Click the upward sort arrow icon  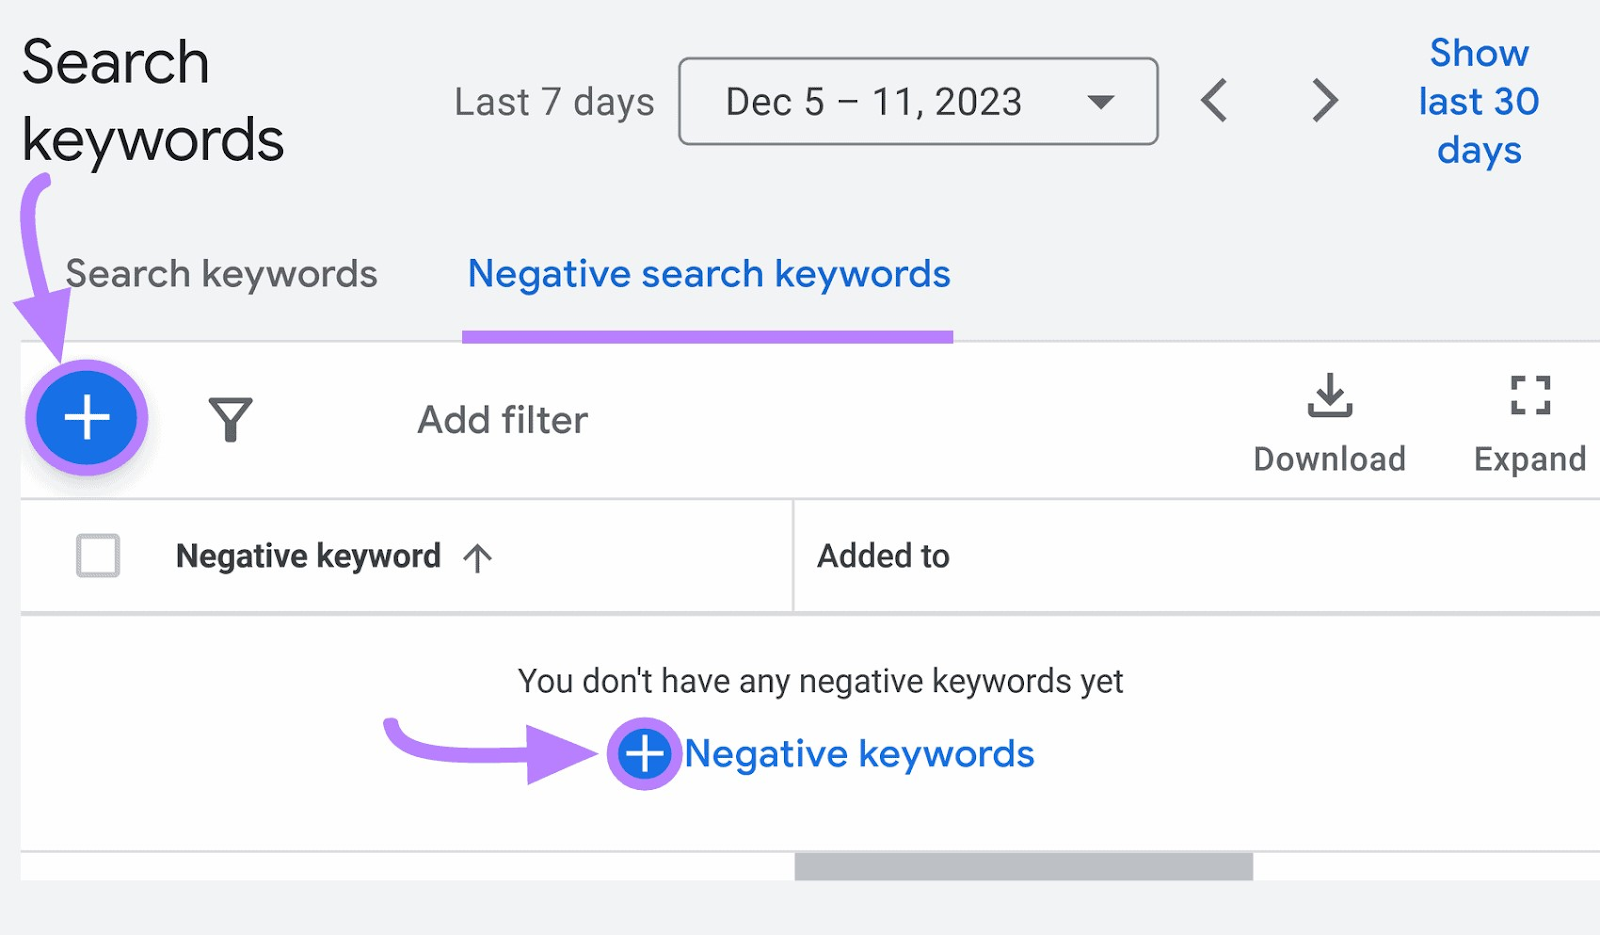coord(480,556)
